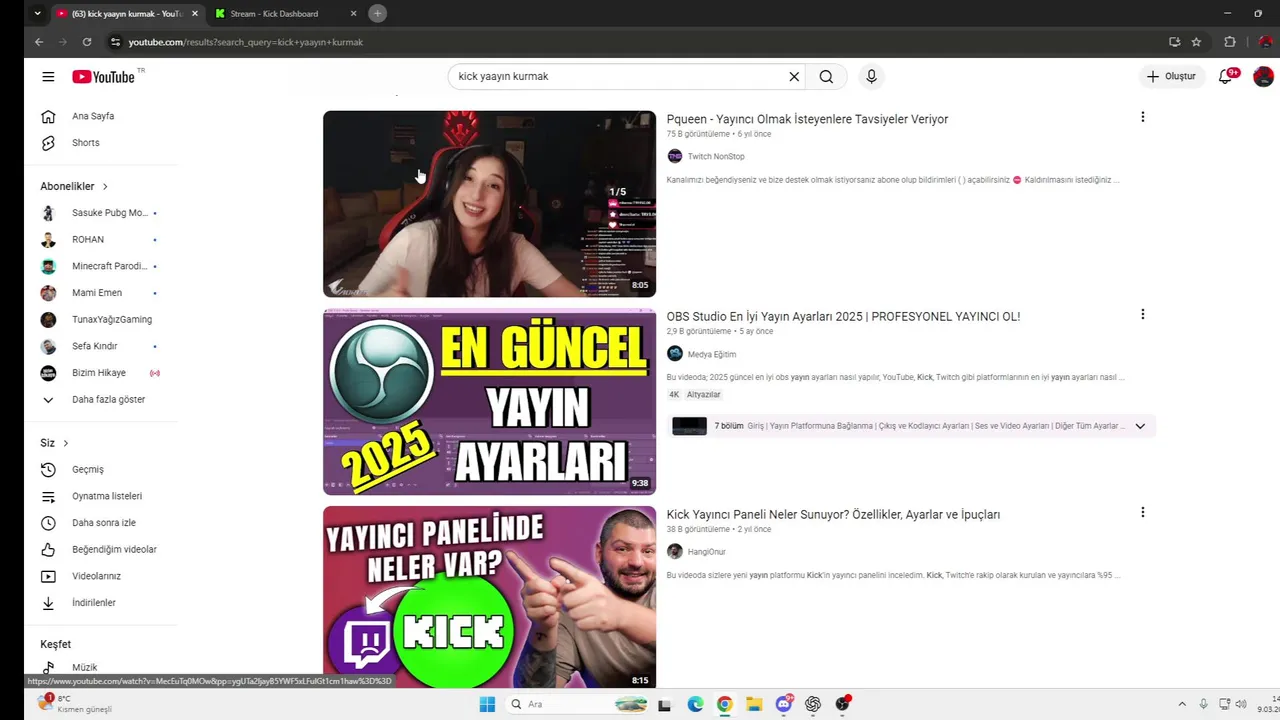Screen dimensions: 1280x720
Task: Expand the 7 bölüm chapters dropdown
Action: coord(1139,426)
